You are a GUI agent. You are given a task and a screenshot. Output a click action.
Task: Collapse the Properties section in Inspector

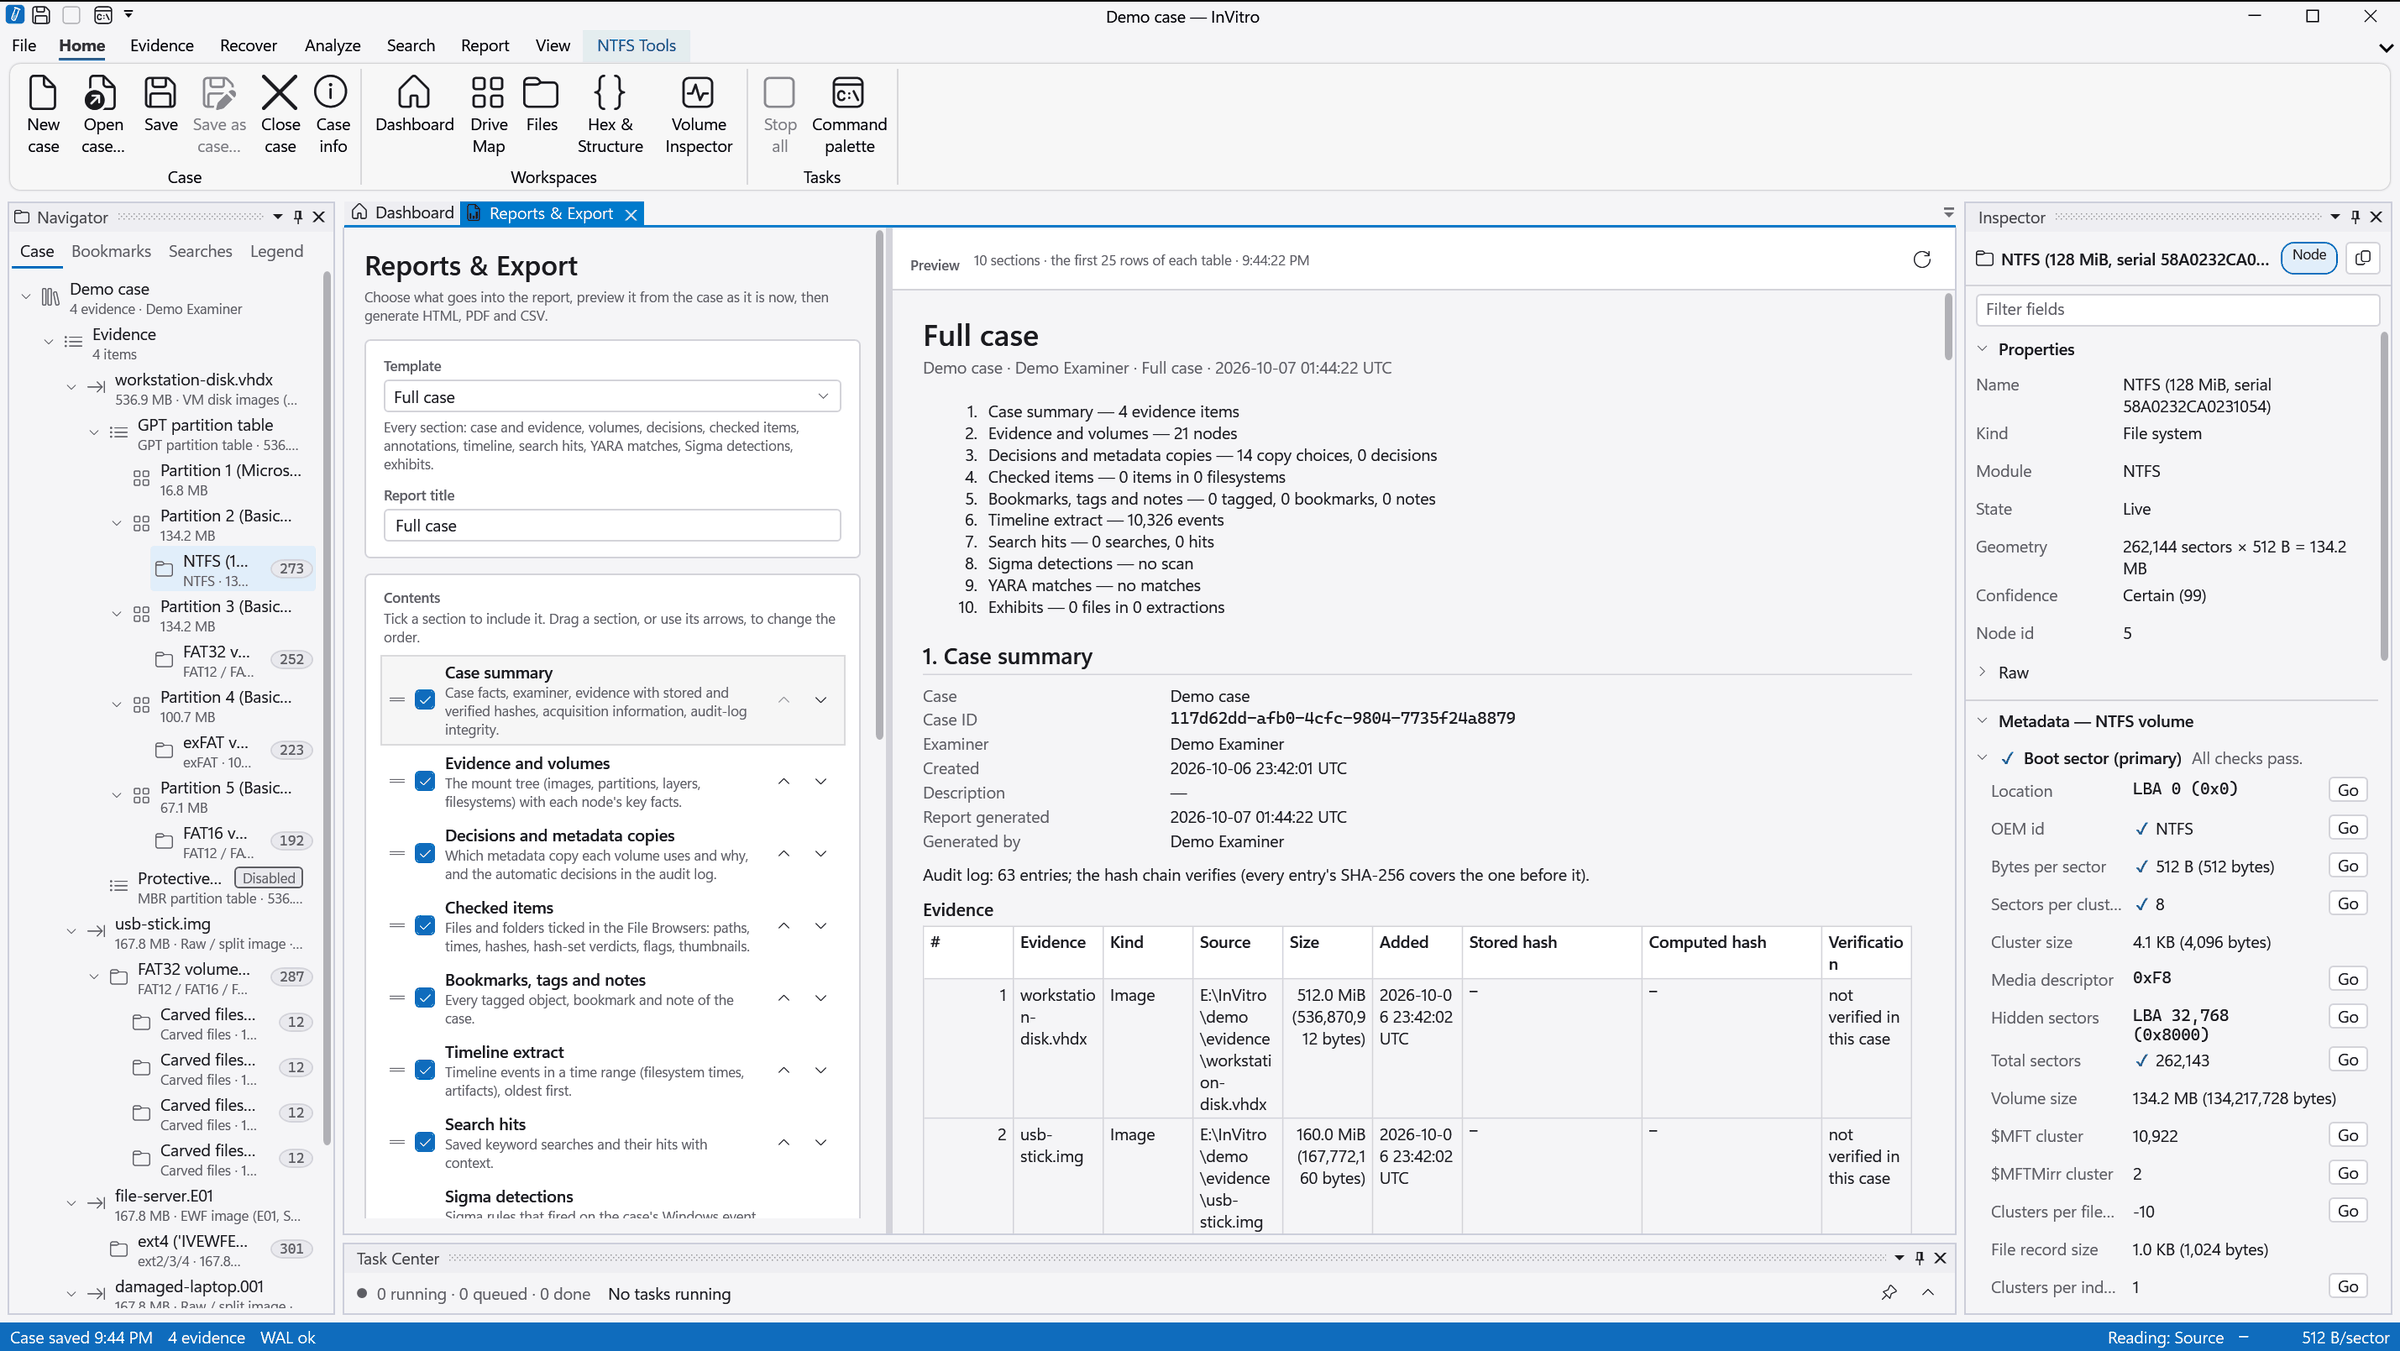[1982, 349]
